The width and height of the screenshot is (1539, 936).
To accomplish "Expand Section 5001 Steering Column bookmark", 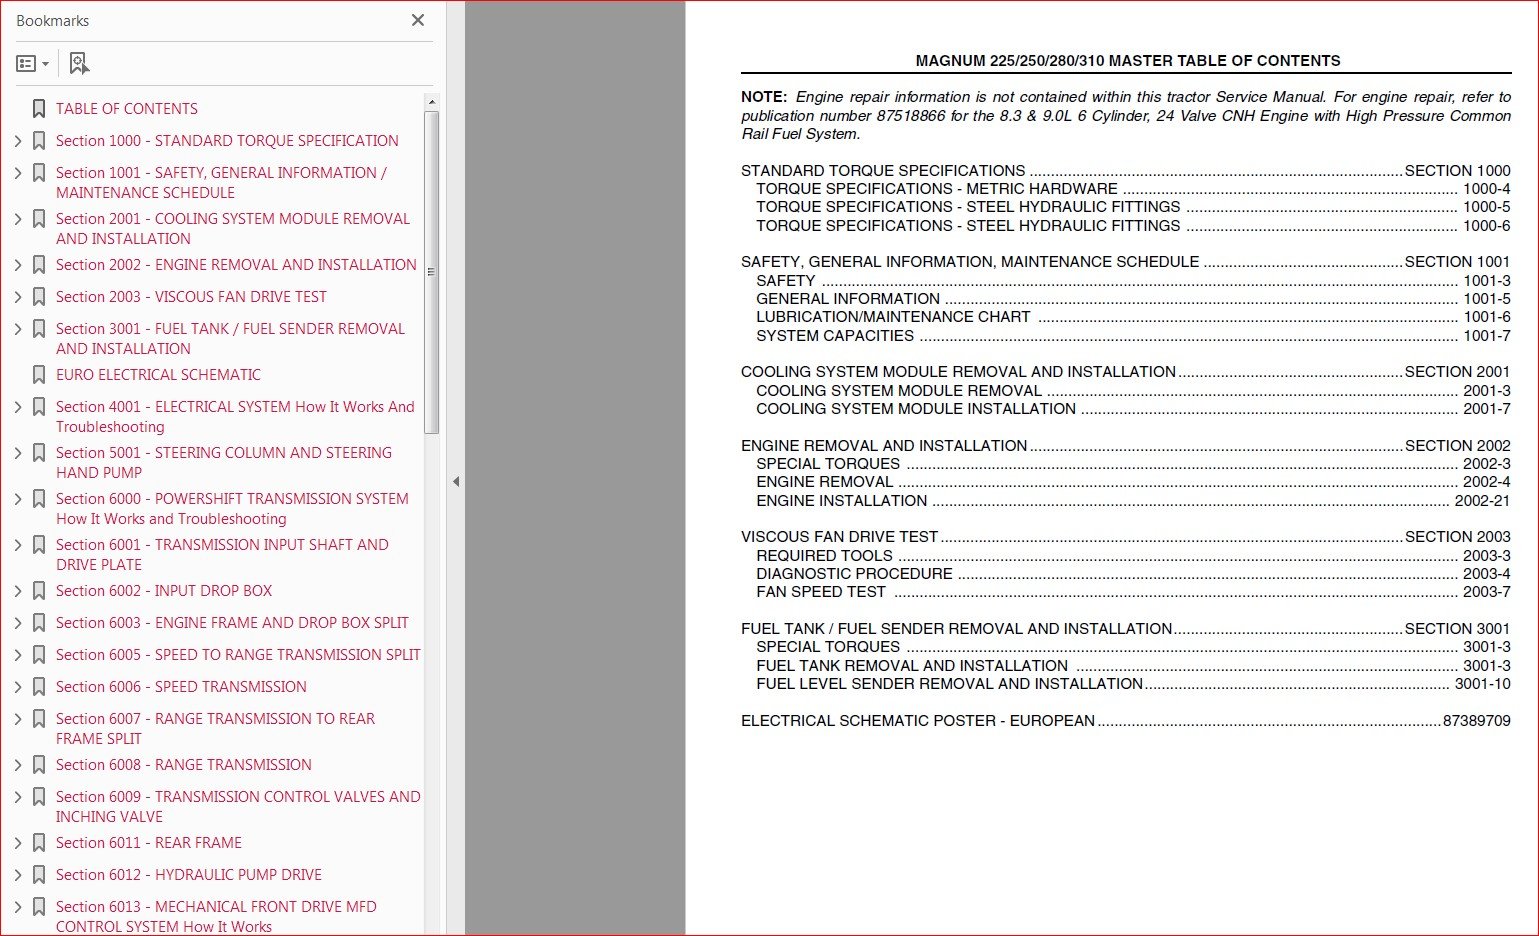I will [18, 453].
